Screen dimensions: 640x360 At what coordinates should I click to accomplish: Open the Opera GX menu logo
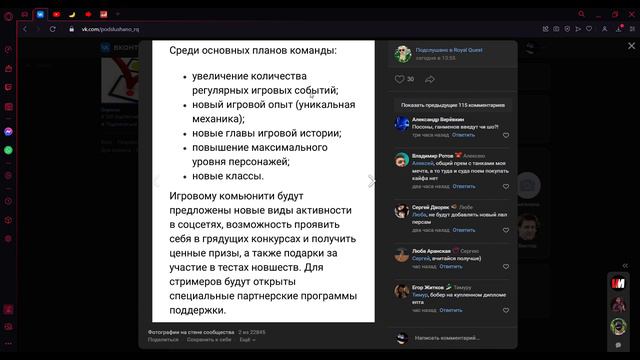(x=8, y=16)
